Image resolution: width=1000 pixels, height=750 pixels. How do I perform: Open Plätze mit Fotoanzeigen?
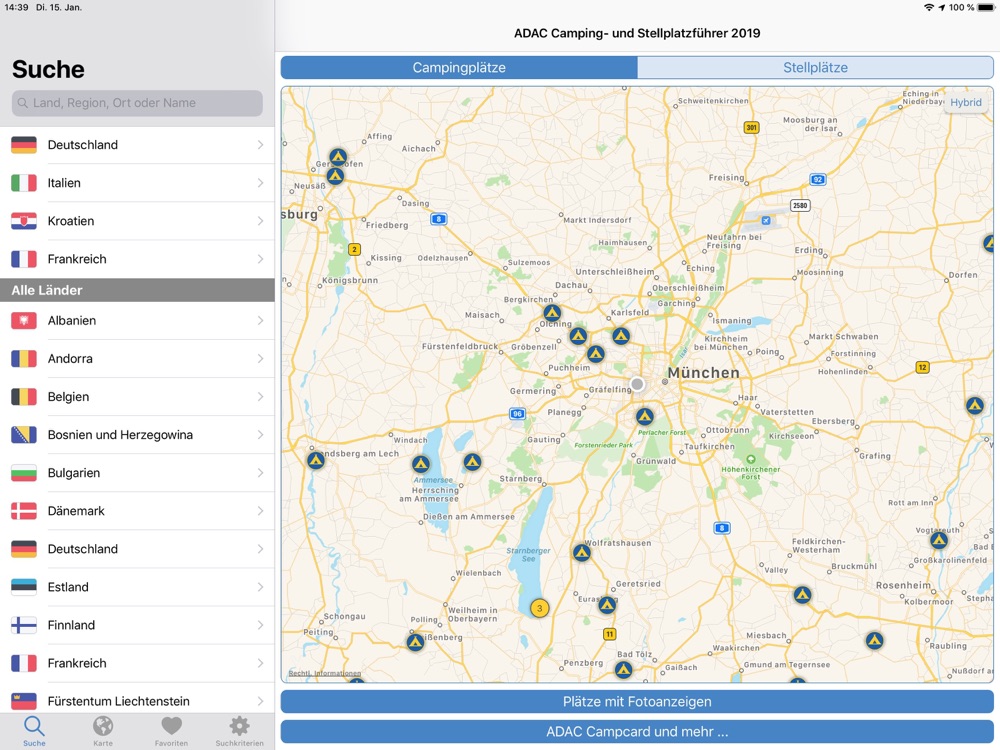637,702
